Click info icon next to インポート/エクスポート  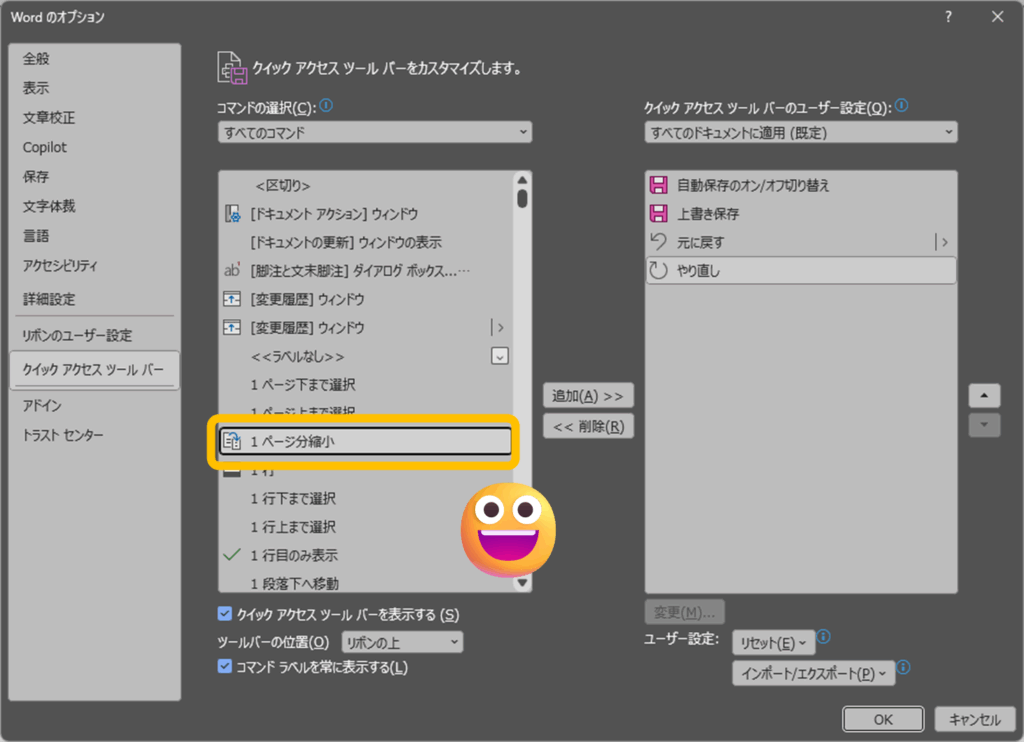[904, 667]
